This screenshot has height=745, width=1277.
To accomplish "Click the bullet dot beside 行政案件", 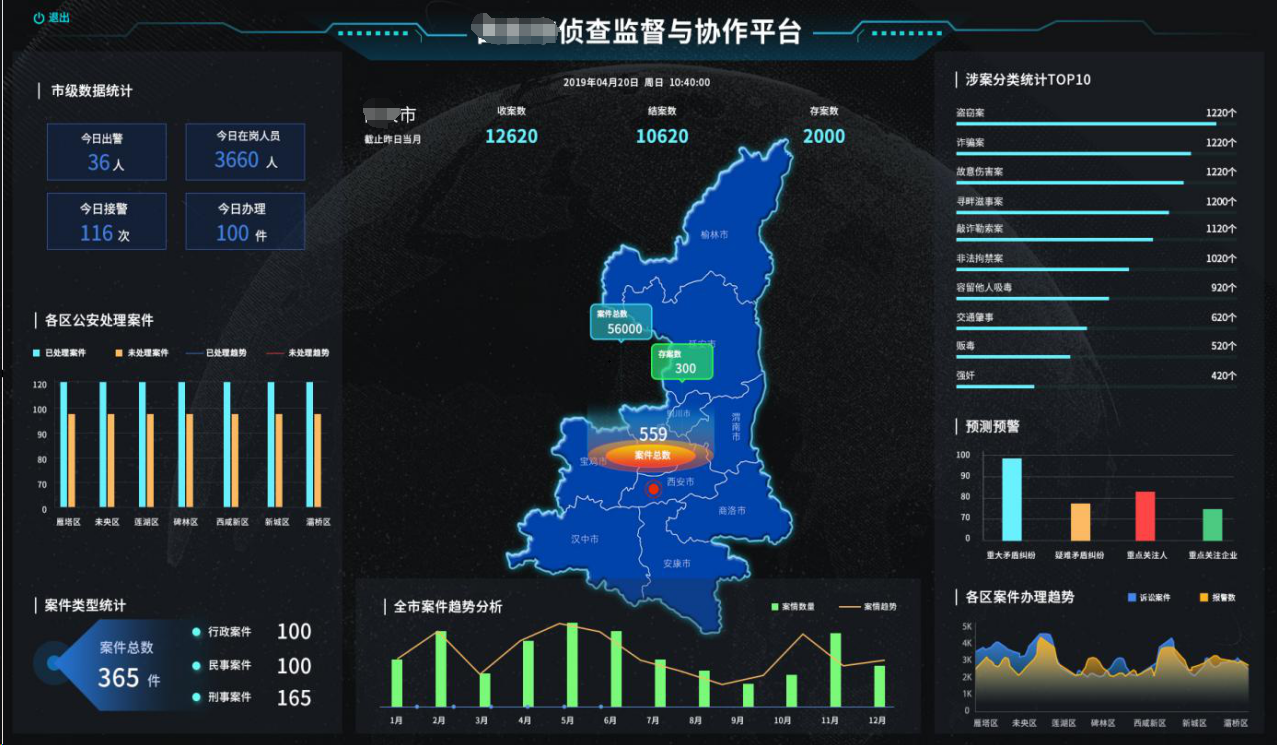I will click(197, 632).
